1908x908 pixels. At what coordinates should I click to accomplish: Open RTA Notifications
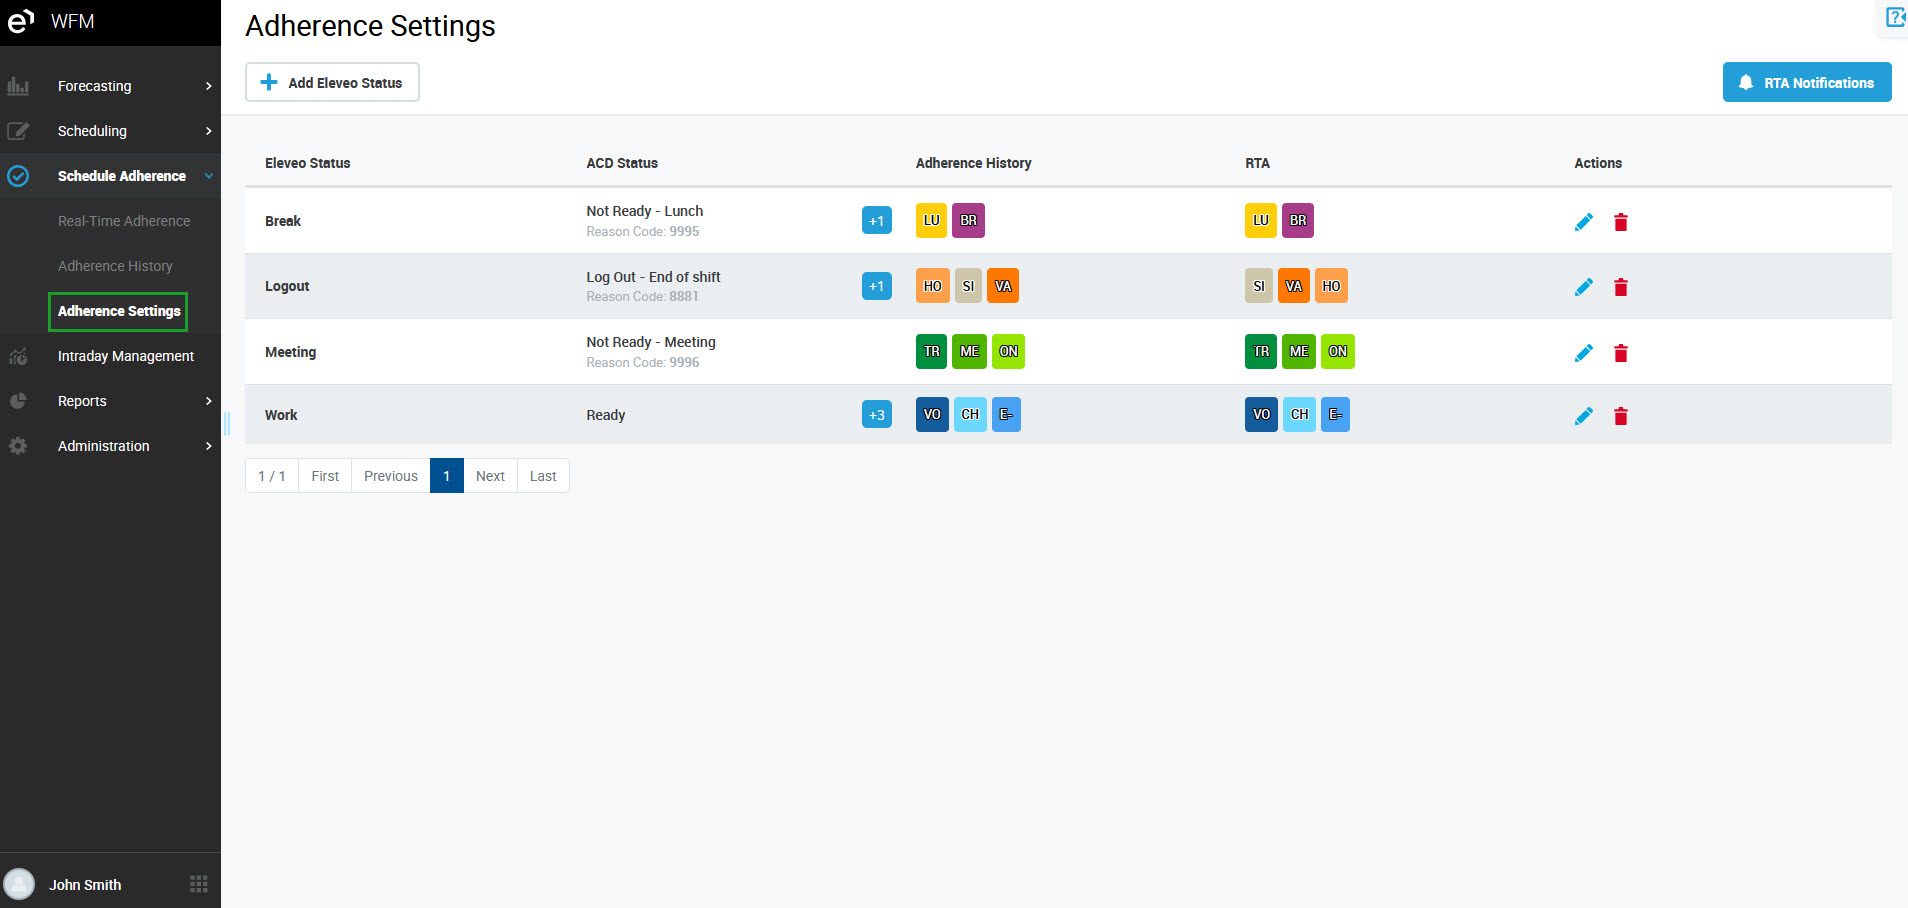(x=1806, y=83)
